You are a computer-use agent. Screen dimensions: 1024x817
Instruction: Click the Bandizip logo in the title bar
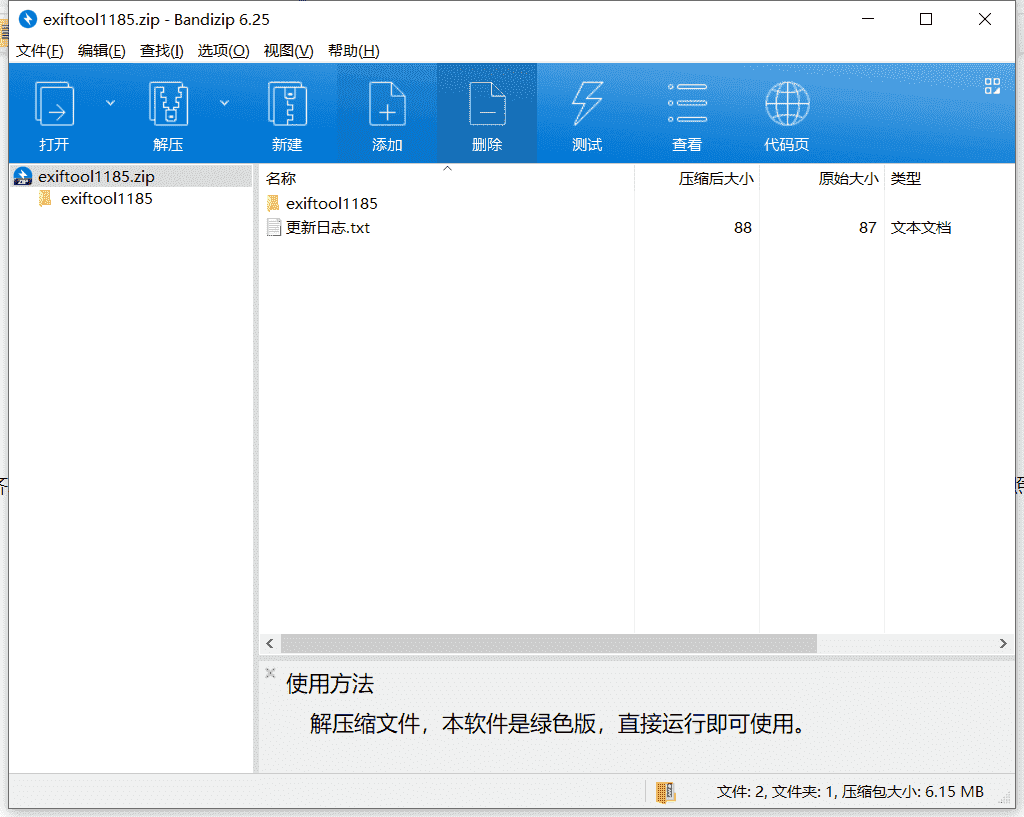click(27, 20)
